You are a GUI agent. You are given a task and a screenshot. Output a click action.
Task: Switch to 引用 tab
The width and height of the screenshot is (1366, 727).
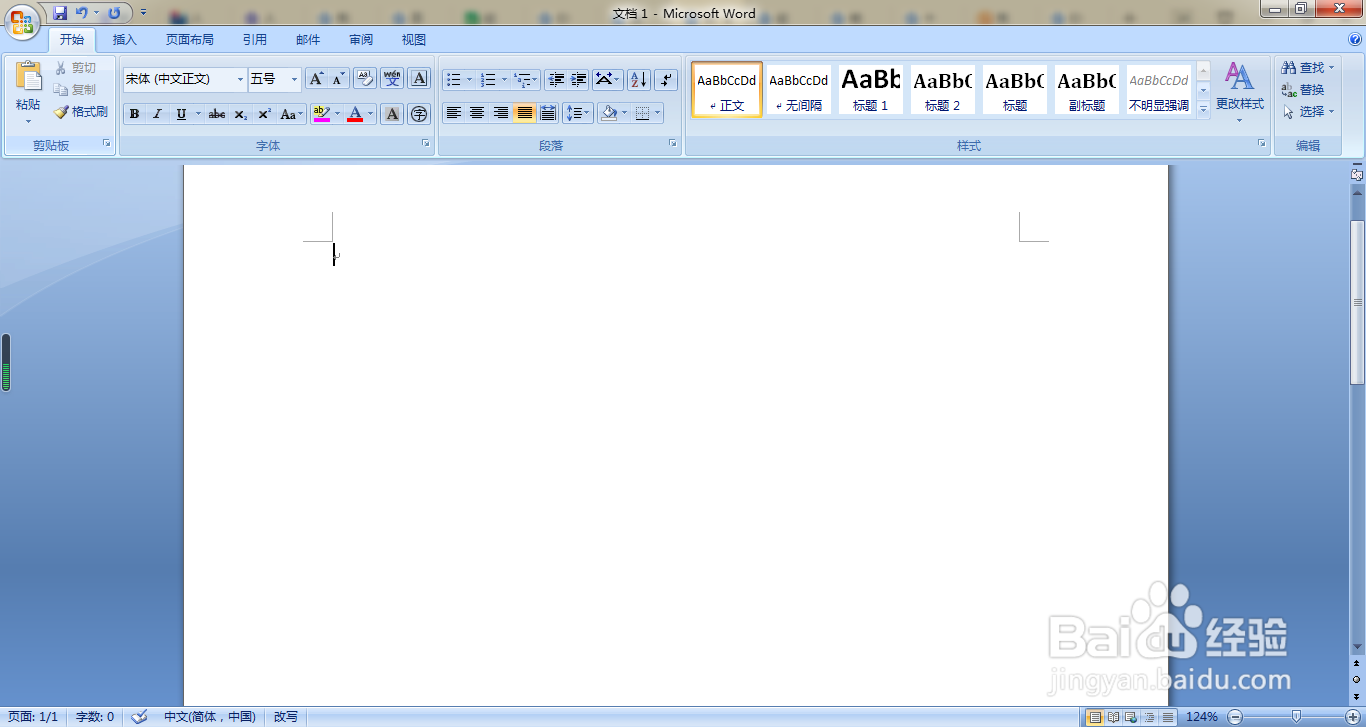(255, 40)
